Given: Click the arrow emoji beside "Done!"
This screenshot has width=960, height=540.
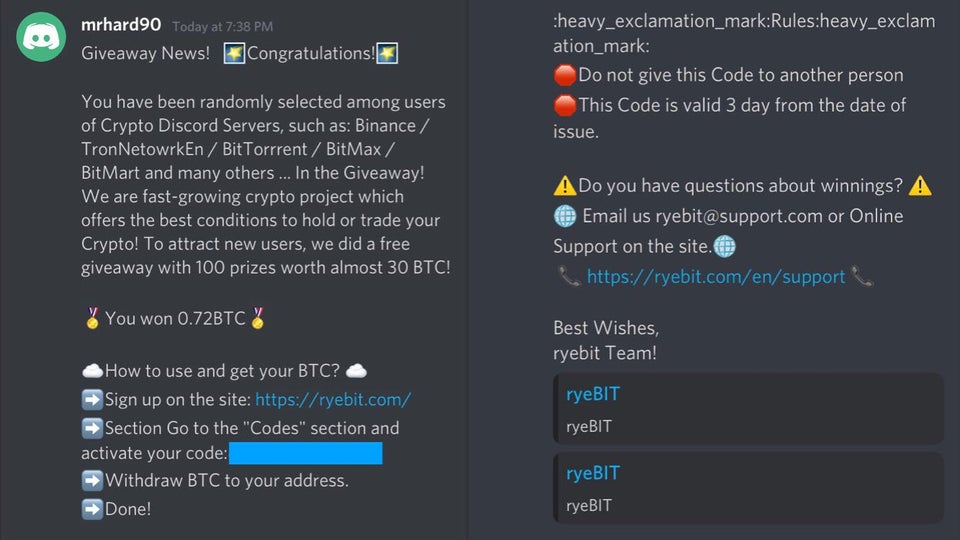Looking at the screenshot, I should (92, 509).
